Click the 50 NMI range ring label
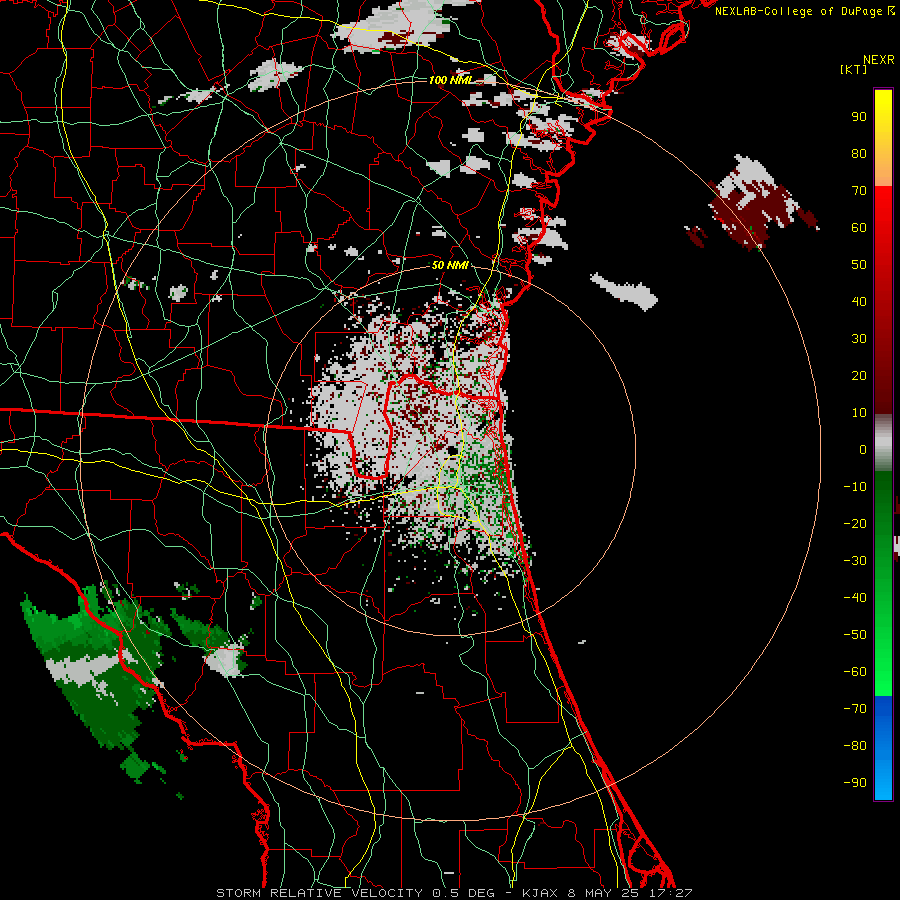 [450, 265]
